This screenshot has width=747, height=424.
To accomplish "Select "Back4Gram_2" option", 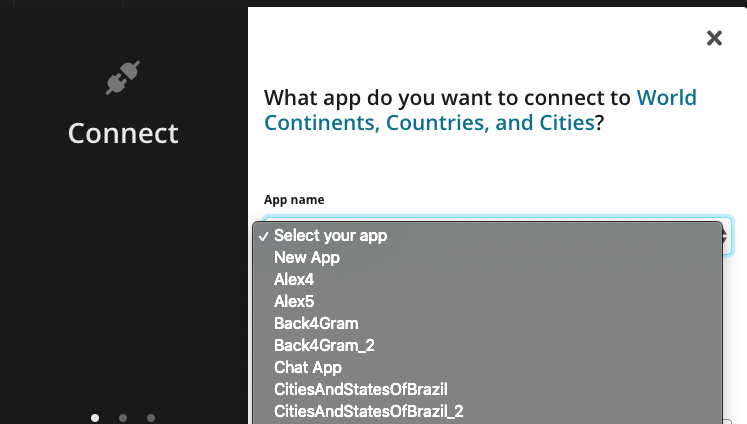I will 488,345.
